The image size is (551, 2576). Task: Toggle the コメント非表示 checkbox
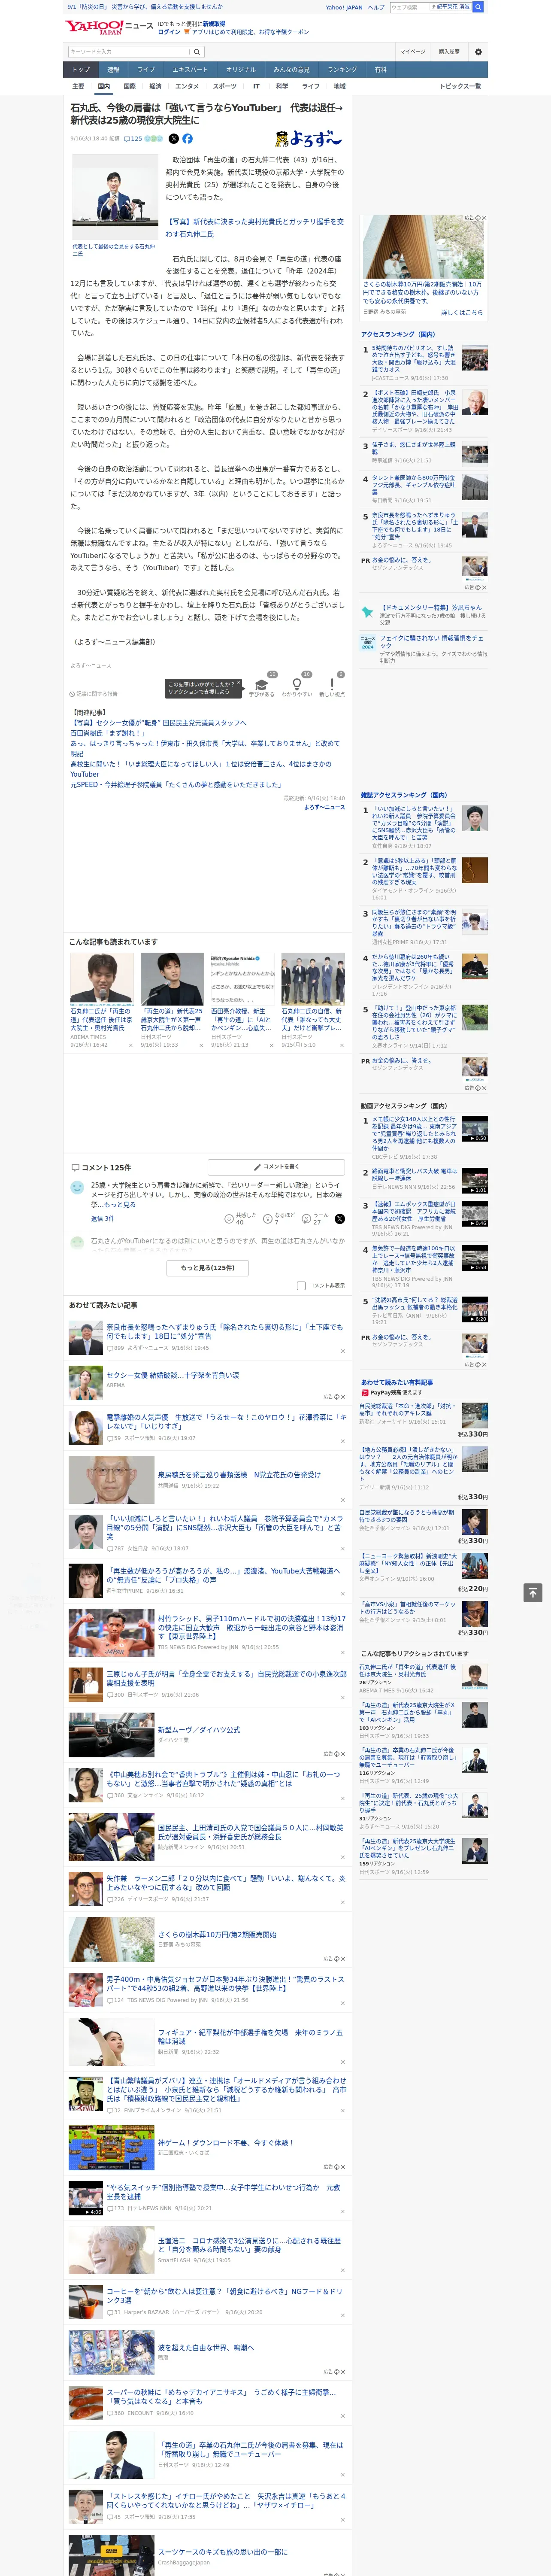pos(301,1285)
